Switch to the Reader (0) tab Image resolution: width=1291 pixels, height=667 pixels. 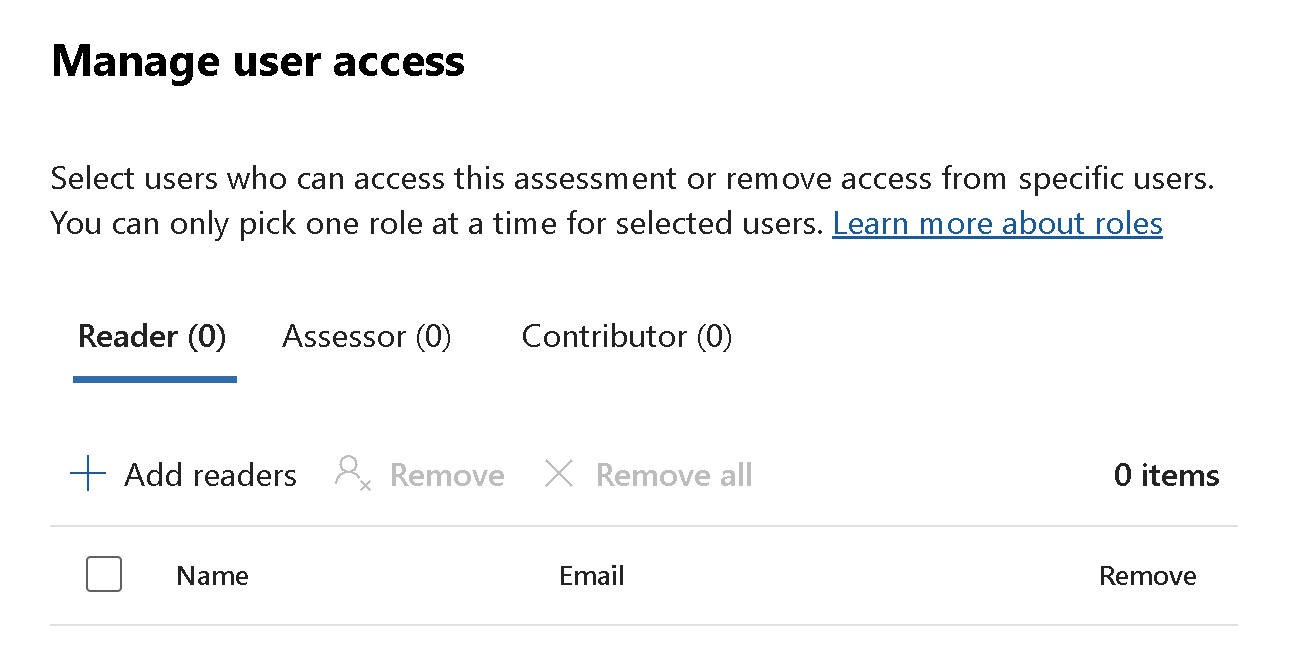coord(152,337)
